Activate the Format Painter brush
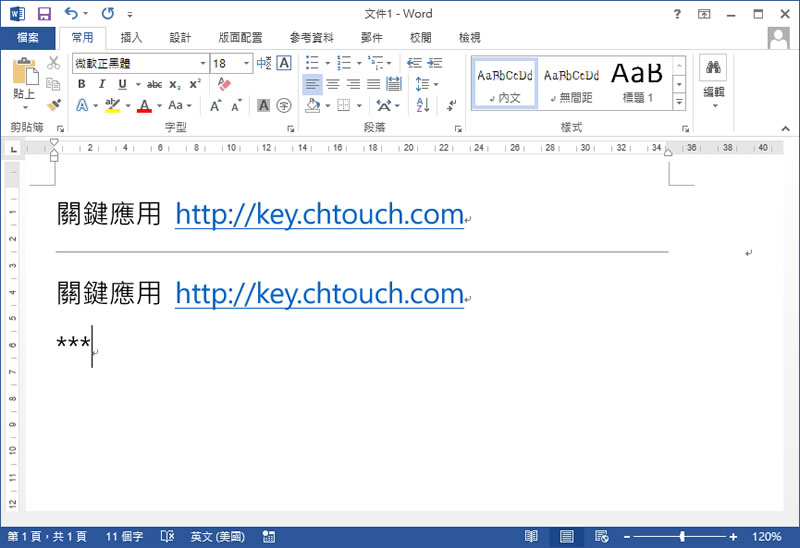The width and height of the screenshot is (800, 548). tap(53, 105)
